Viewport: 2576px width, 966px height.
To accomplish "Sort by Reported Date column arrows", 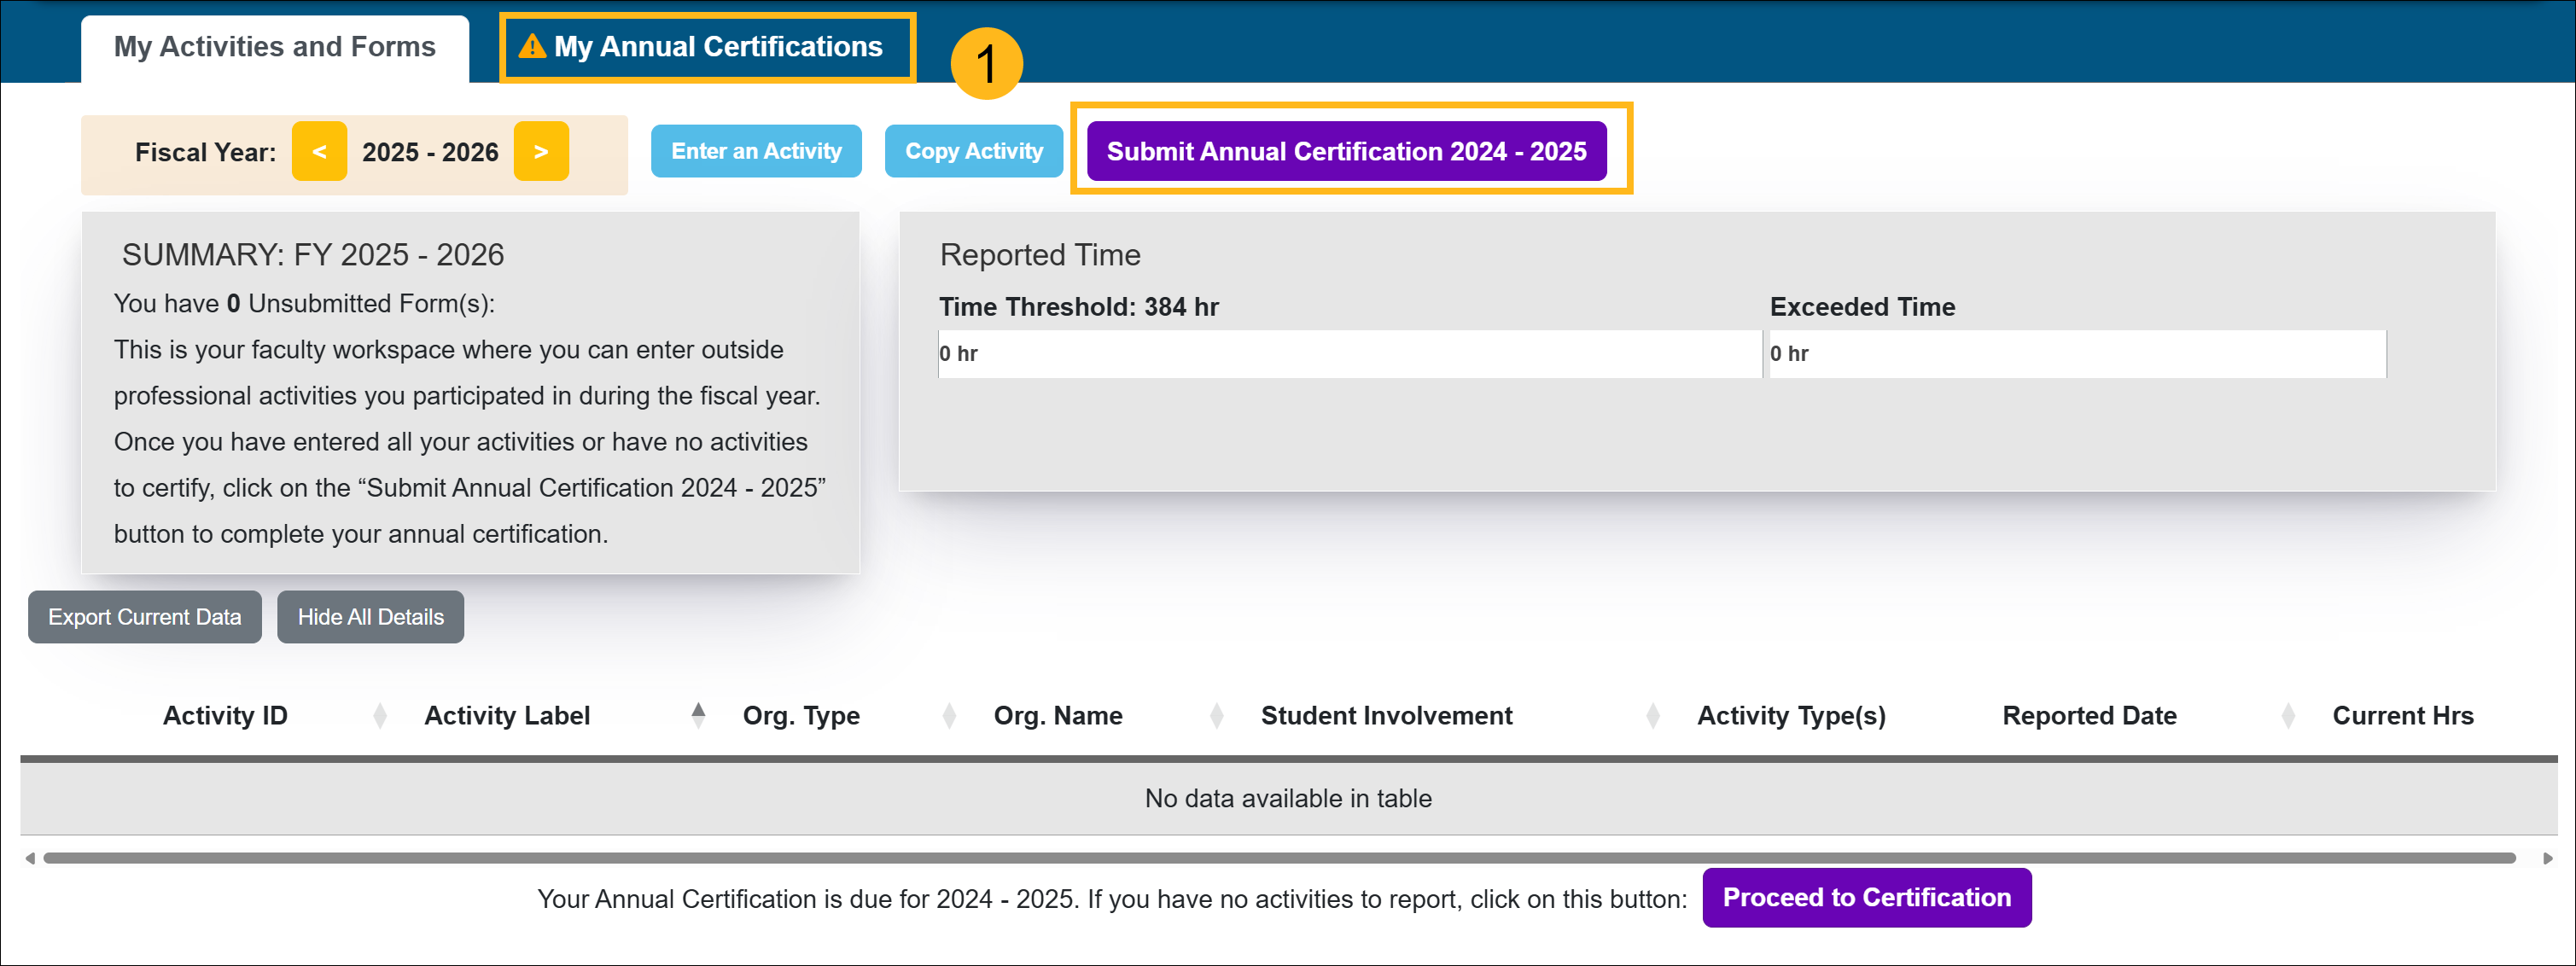I will [x=2288, y=716].
